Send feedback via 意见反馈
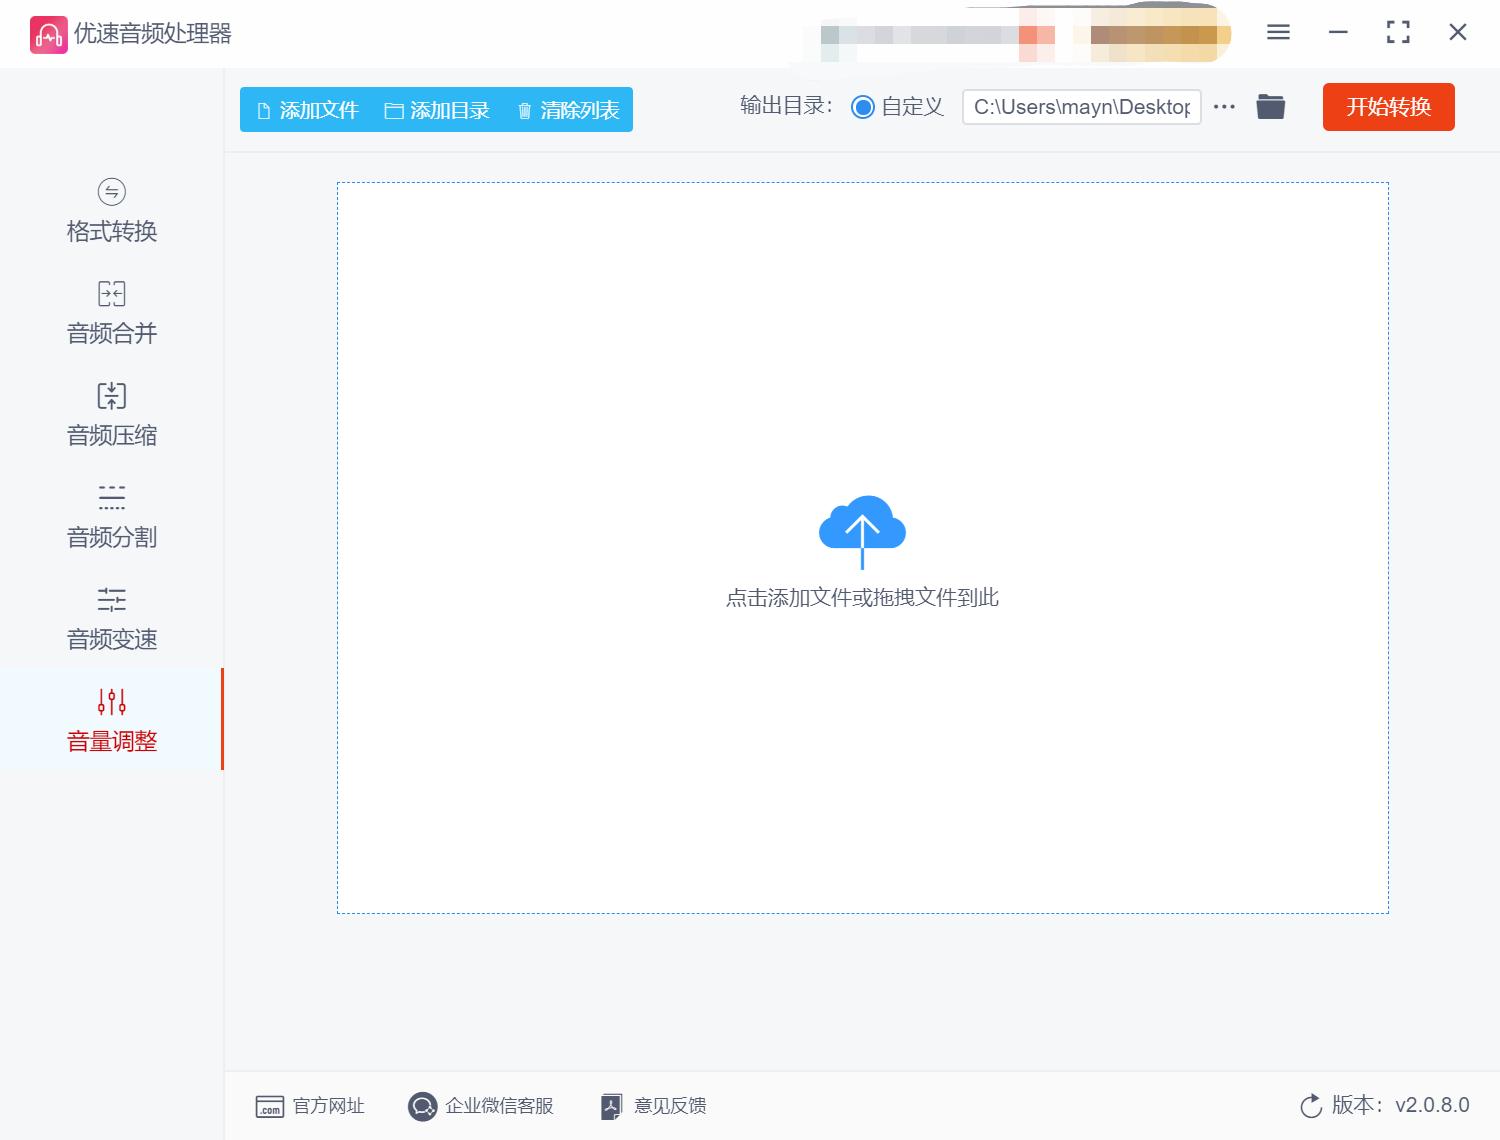This screenshot has height=1140, width=1500. tap(651, 1106)
